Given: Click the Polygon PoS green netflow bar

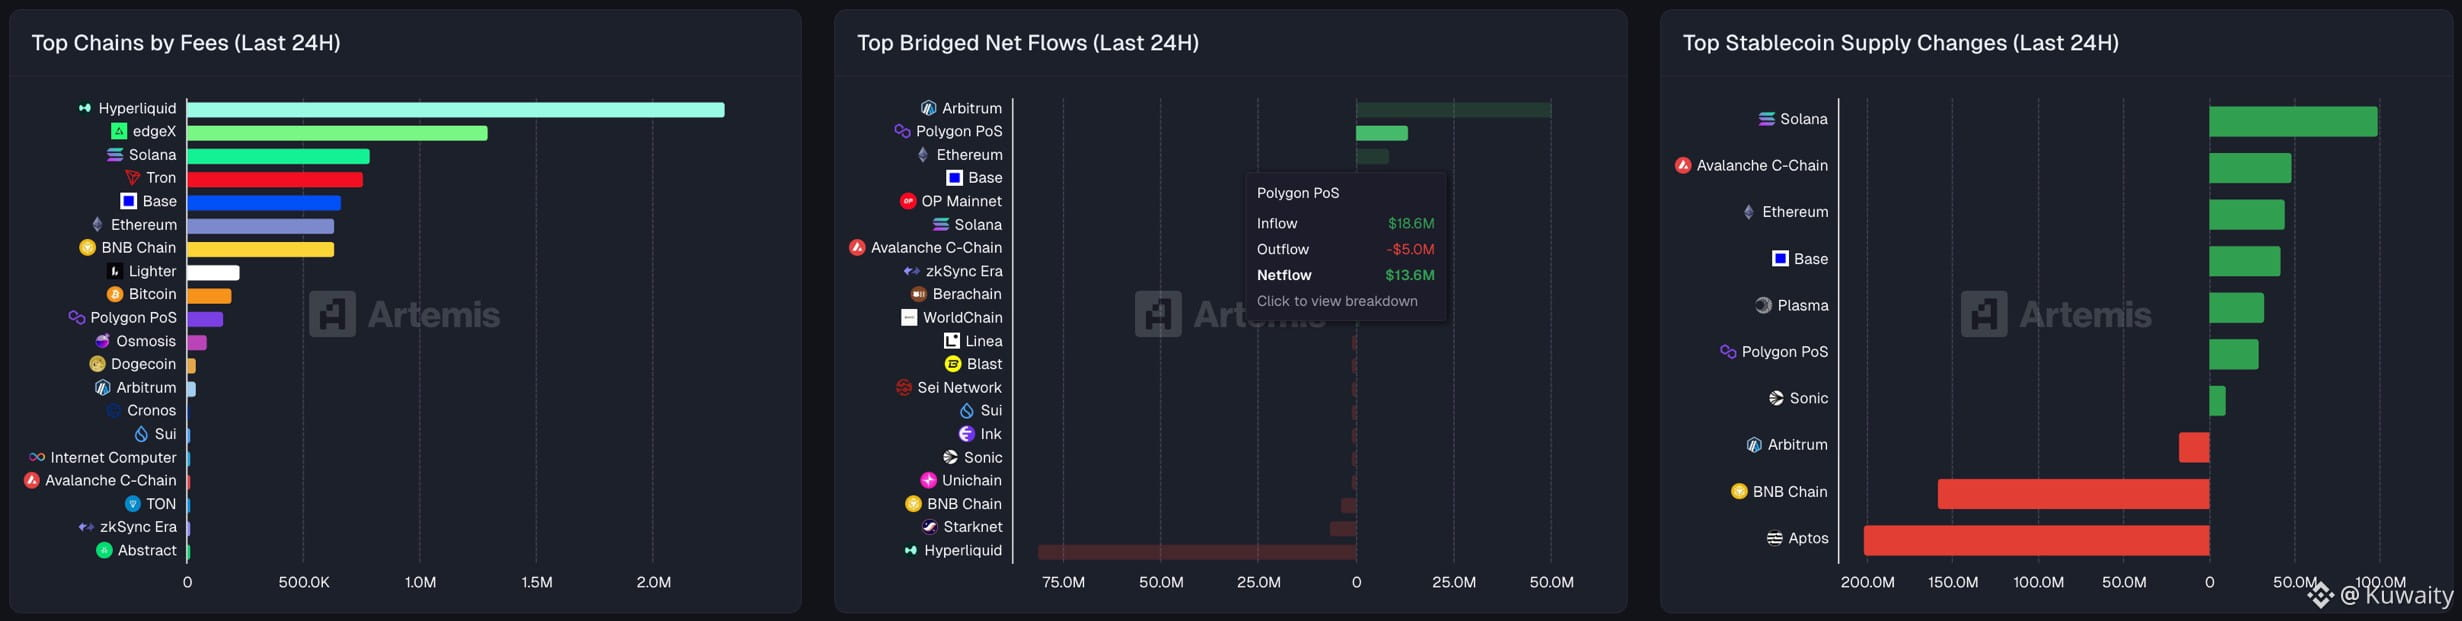Looking at the screenshot, I should tap(1381, 133).
